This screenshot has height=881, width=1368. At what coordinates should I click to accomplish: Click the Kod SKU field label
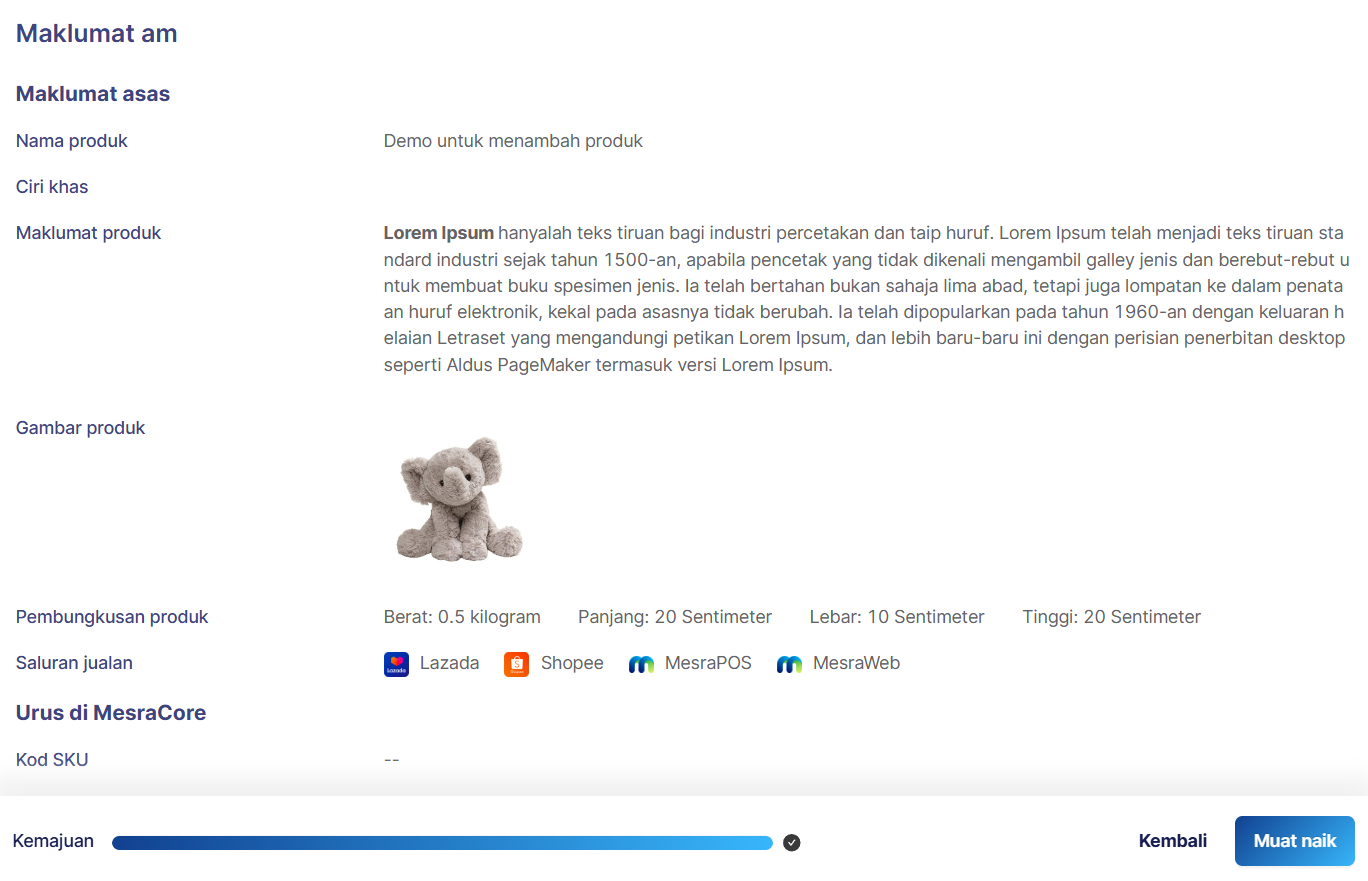click(52, 760)
